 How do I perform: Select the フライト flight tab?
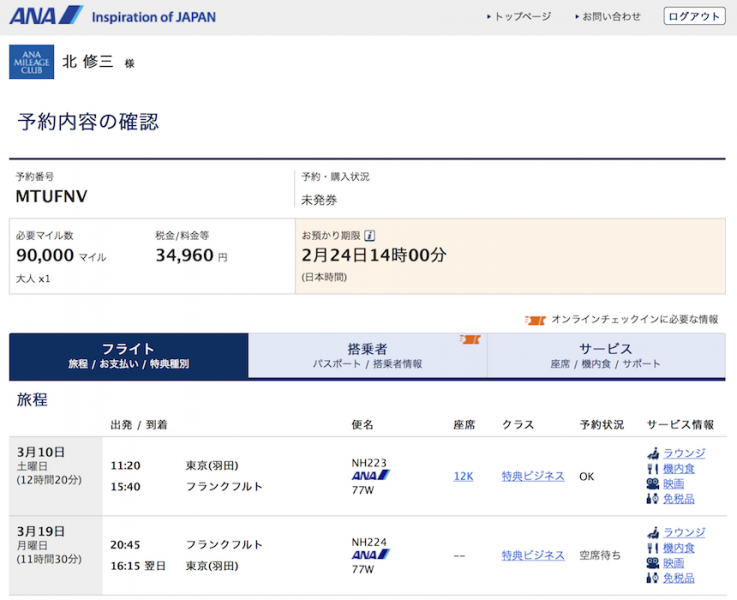coord(129,356)
